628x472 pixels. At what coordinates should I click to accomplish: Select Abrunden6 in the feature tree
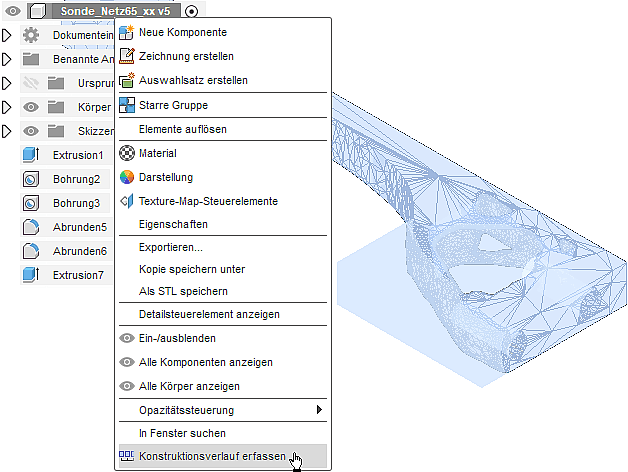[x=79, y=251]
